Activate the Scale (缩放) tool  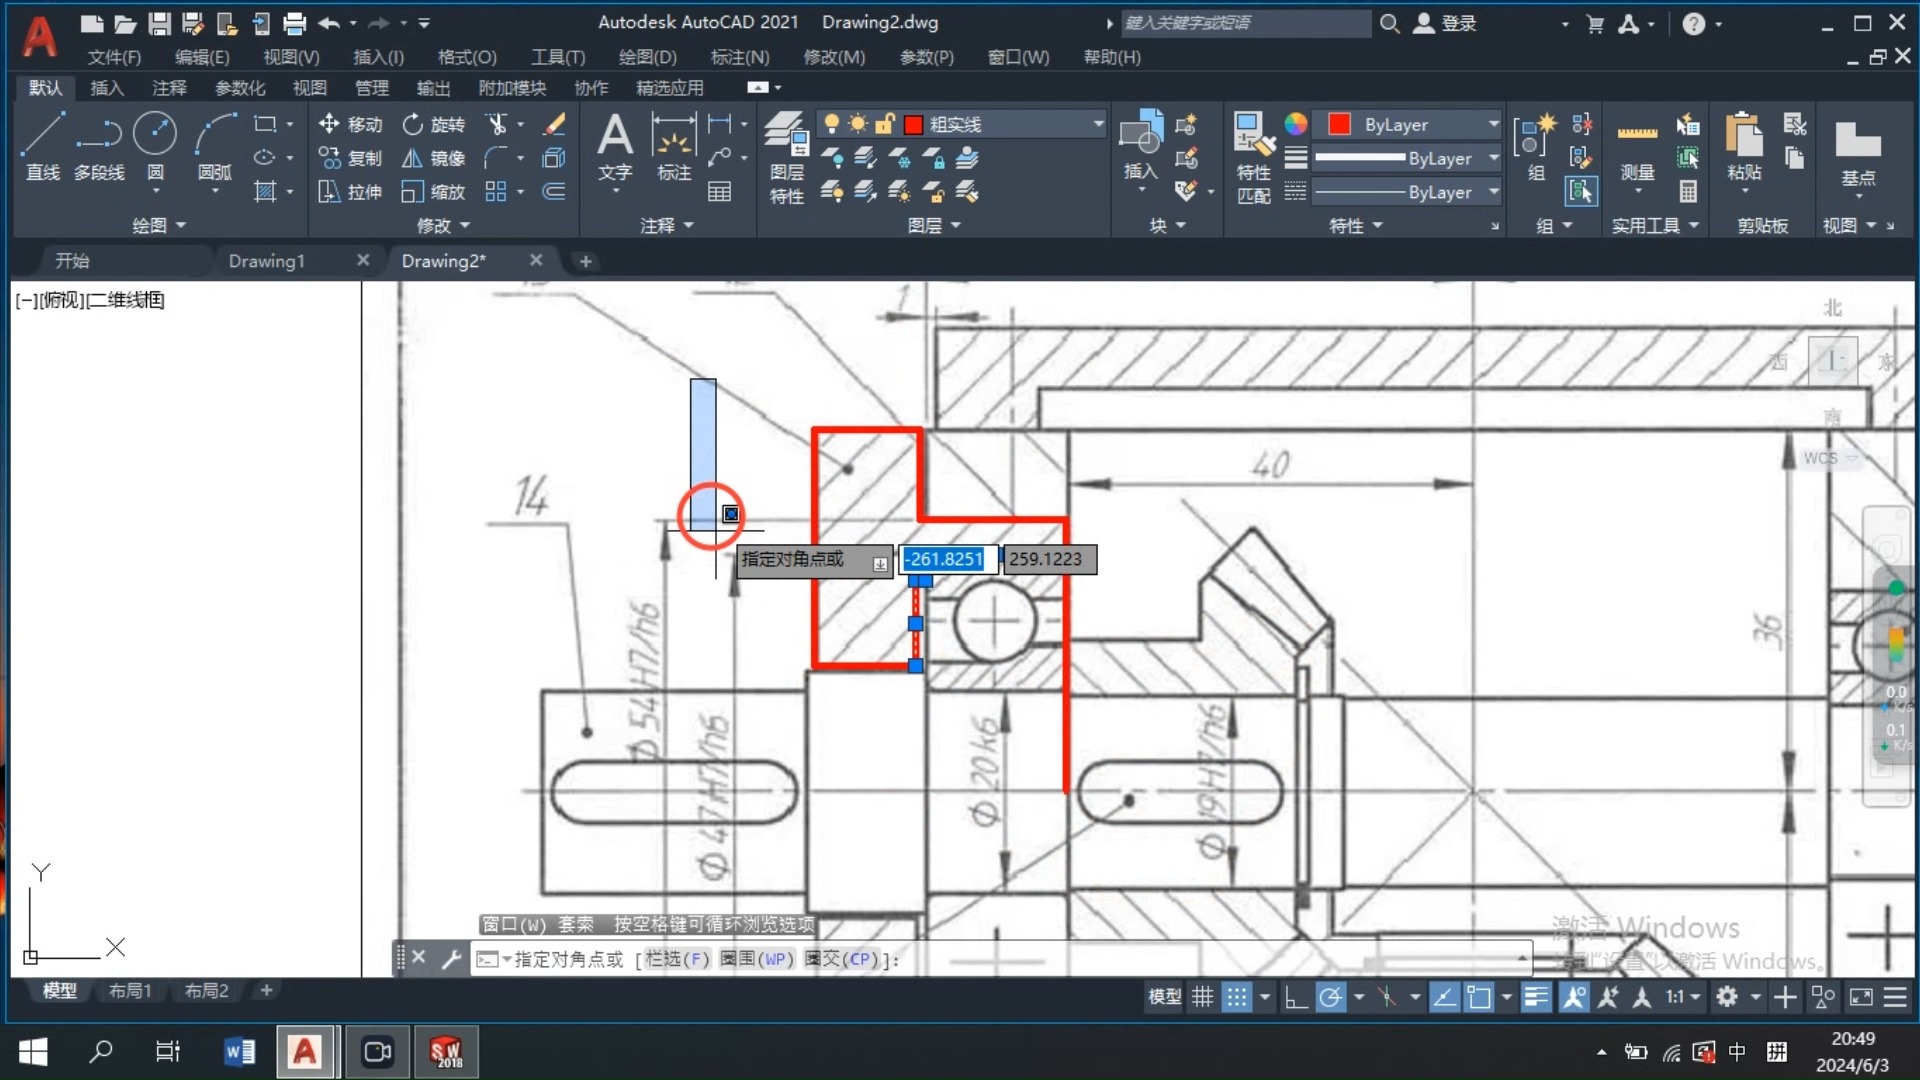tap(434, 192)
